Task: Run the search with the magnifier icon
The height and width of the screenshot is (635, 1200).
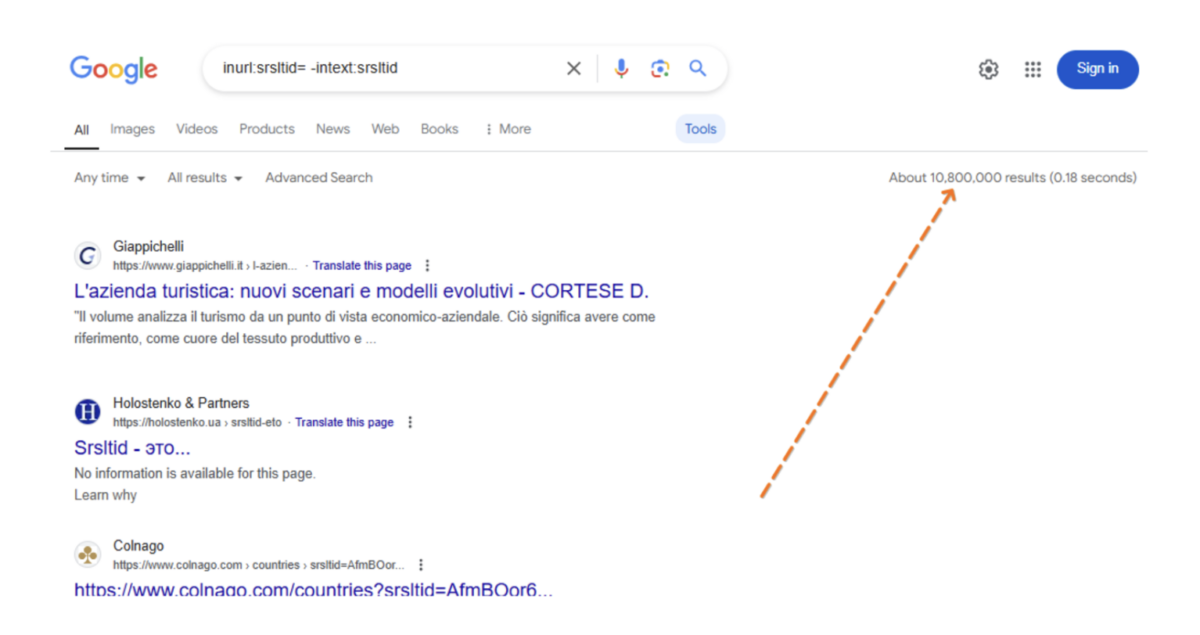Action: tap(697, 68)
